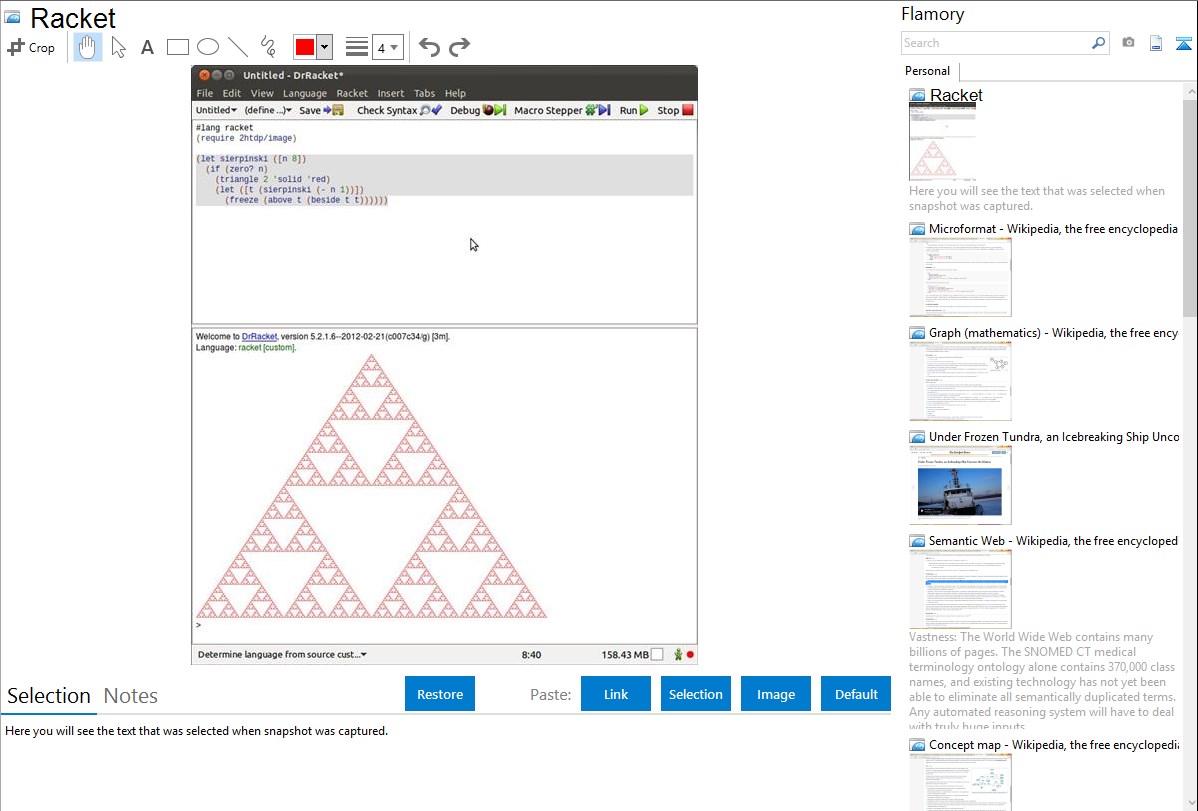
Task: Redo the last undone action
Action: point(459,47)
